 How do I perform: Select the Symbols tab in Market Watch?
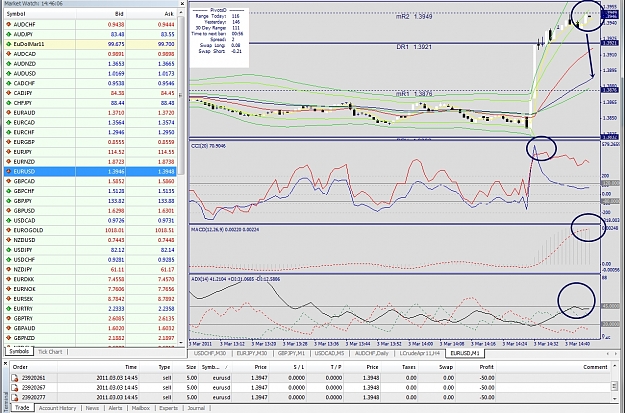19,352
